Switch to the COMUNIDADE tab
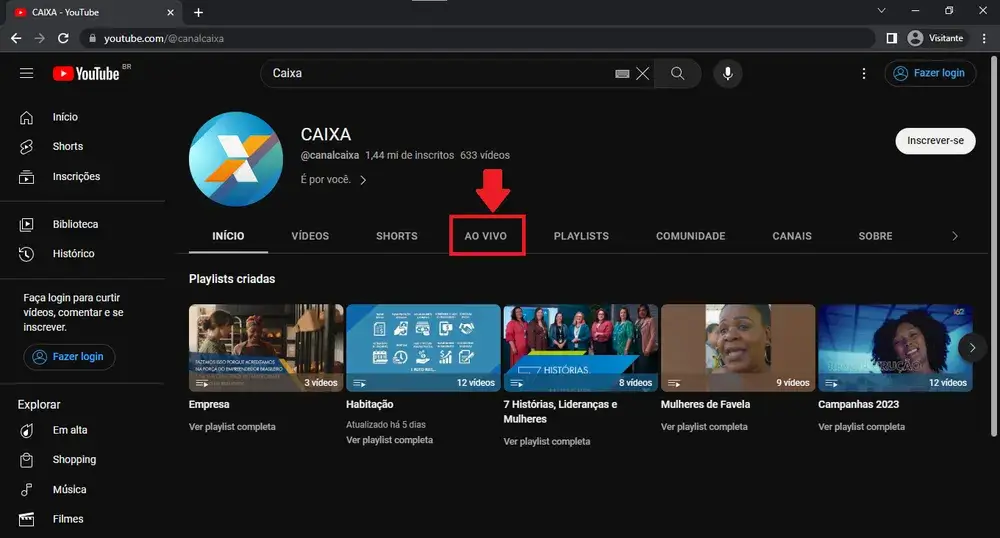The height and width of the screenshot is (538, 1000). [x=691, y=236]
